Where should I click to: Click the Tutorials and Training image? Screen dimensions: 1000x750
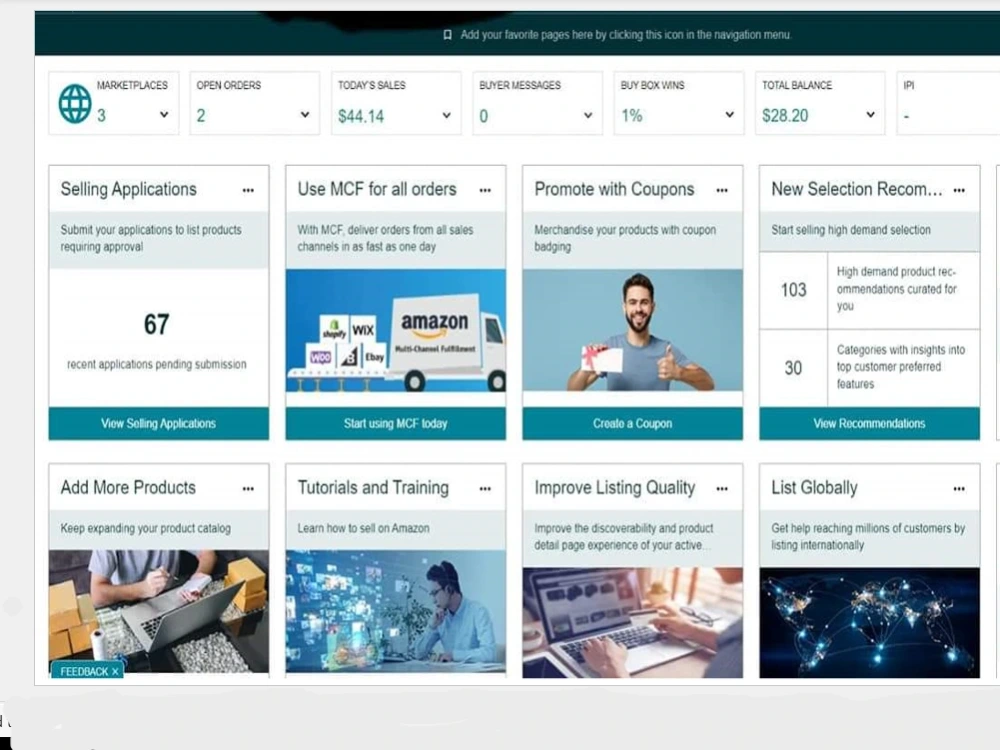(395, 611)
